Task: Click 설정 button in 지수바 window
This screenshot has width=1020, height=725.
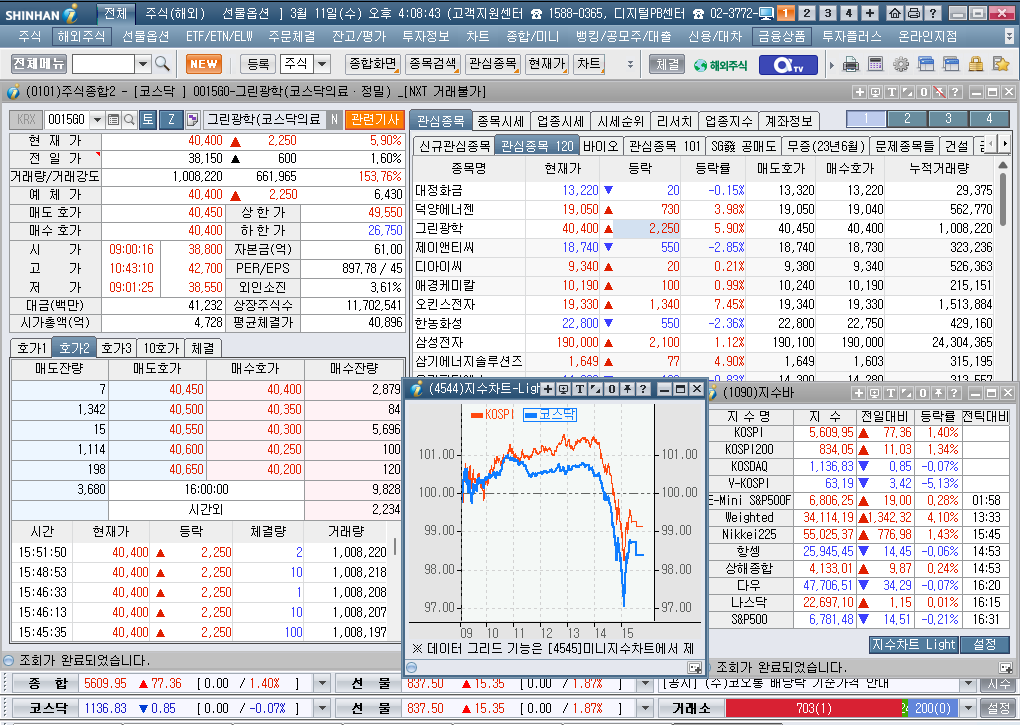Action: 984,644
